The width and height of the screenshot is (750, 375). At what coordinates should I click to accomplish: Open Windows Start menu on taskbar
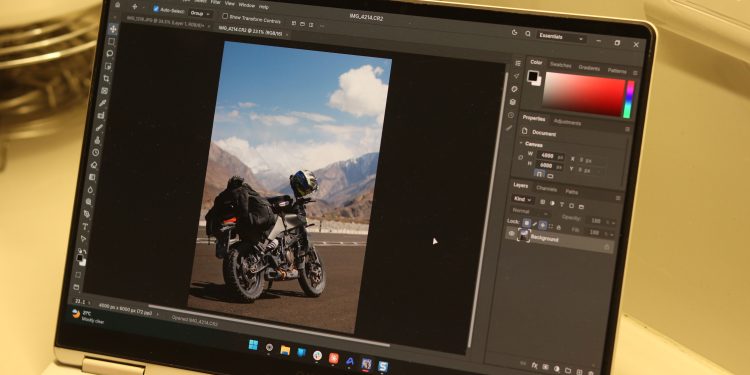(x=253, y=344)
